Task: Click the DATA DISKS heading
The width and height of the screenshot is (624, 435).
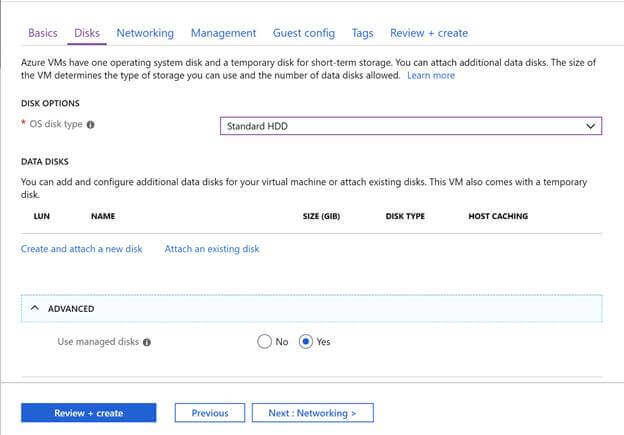Action: 45,162
